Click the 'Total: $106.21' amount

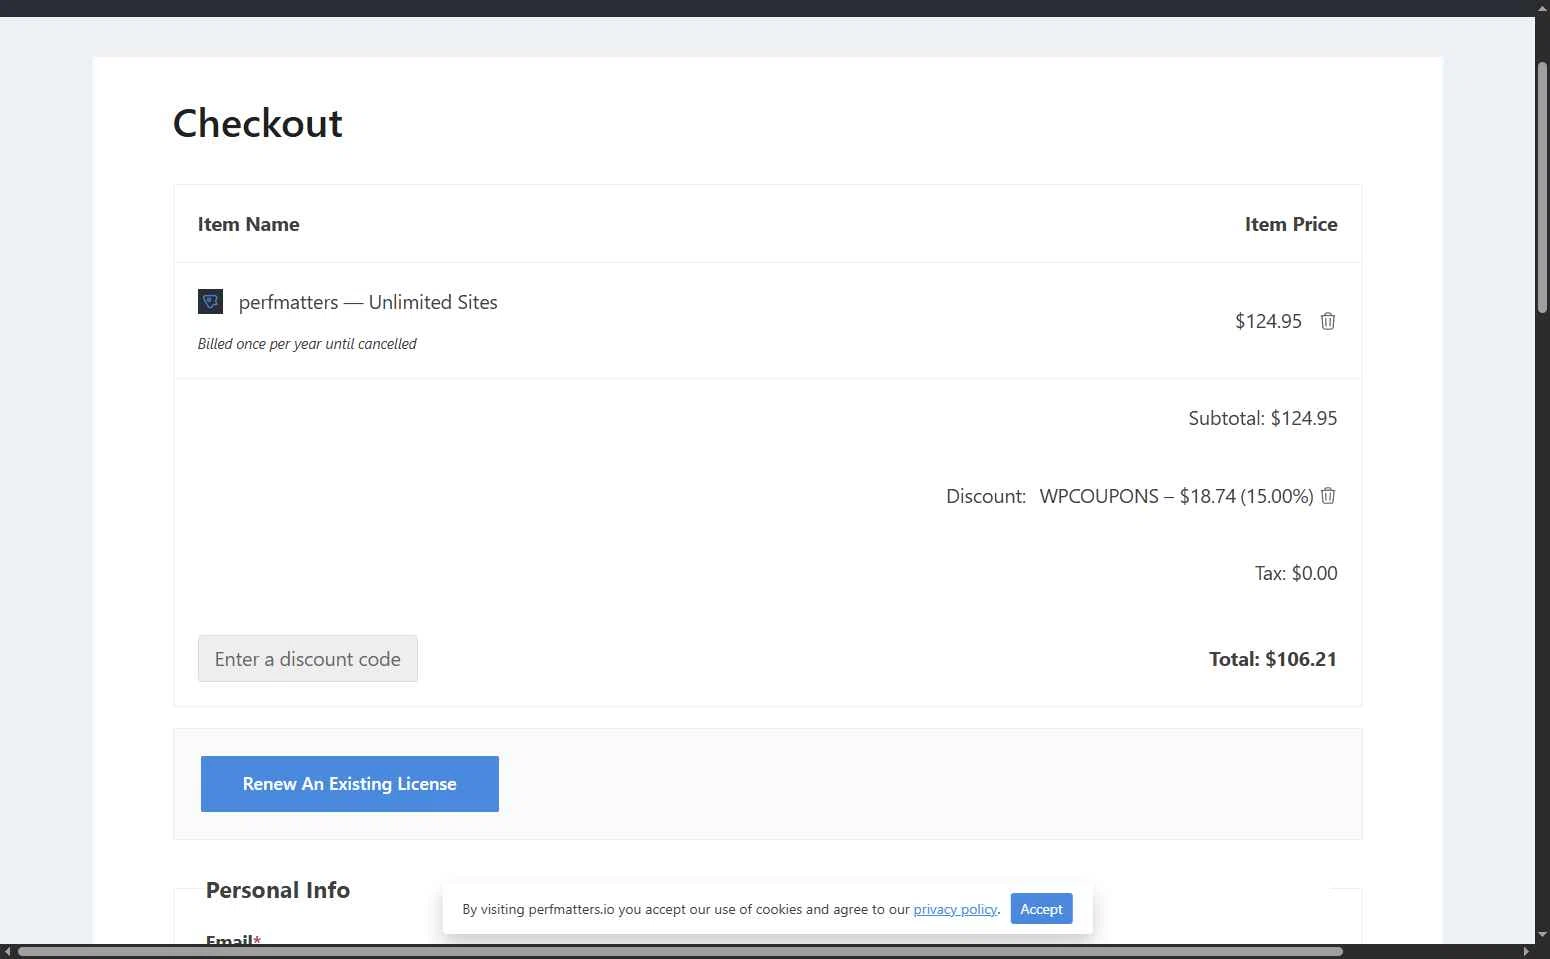(1273, 659)
